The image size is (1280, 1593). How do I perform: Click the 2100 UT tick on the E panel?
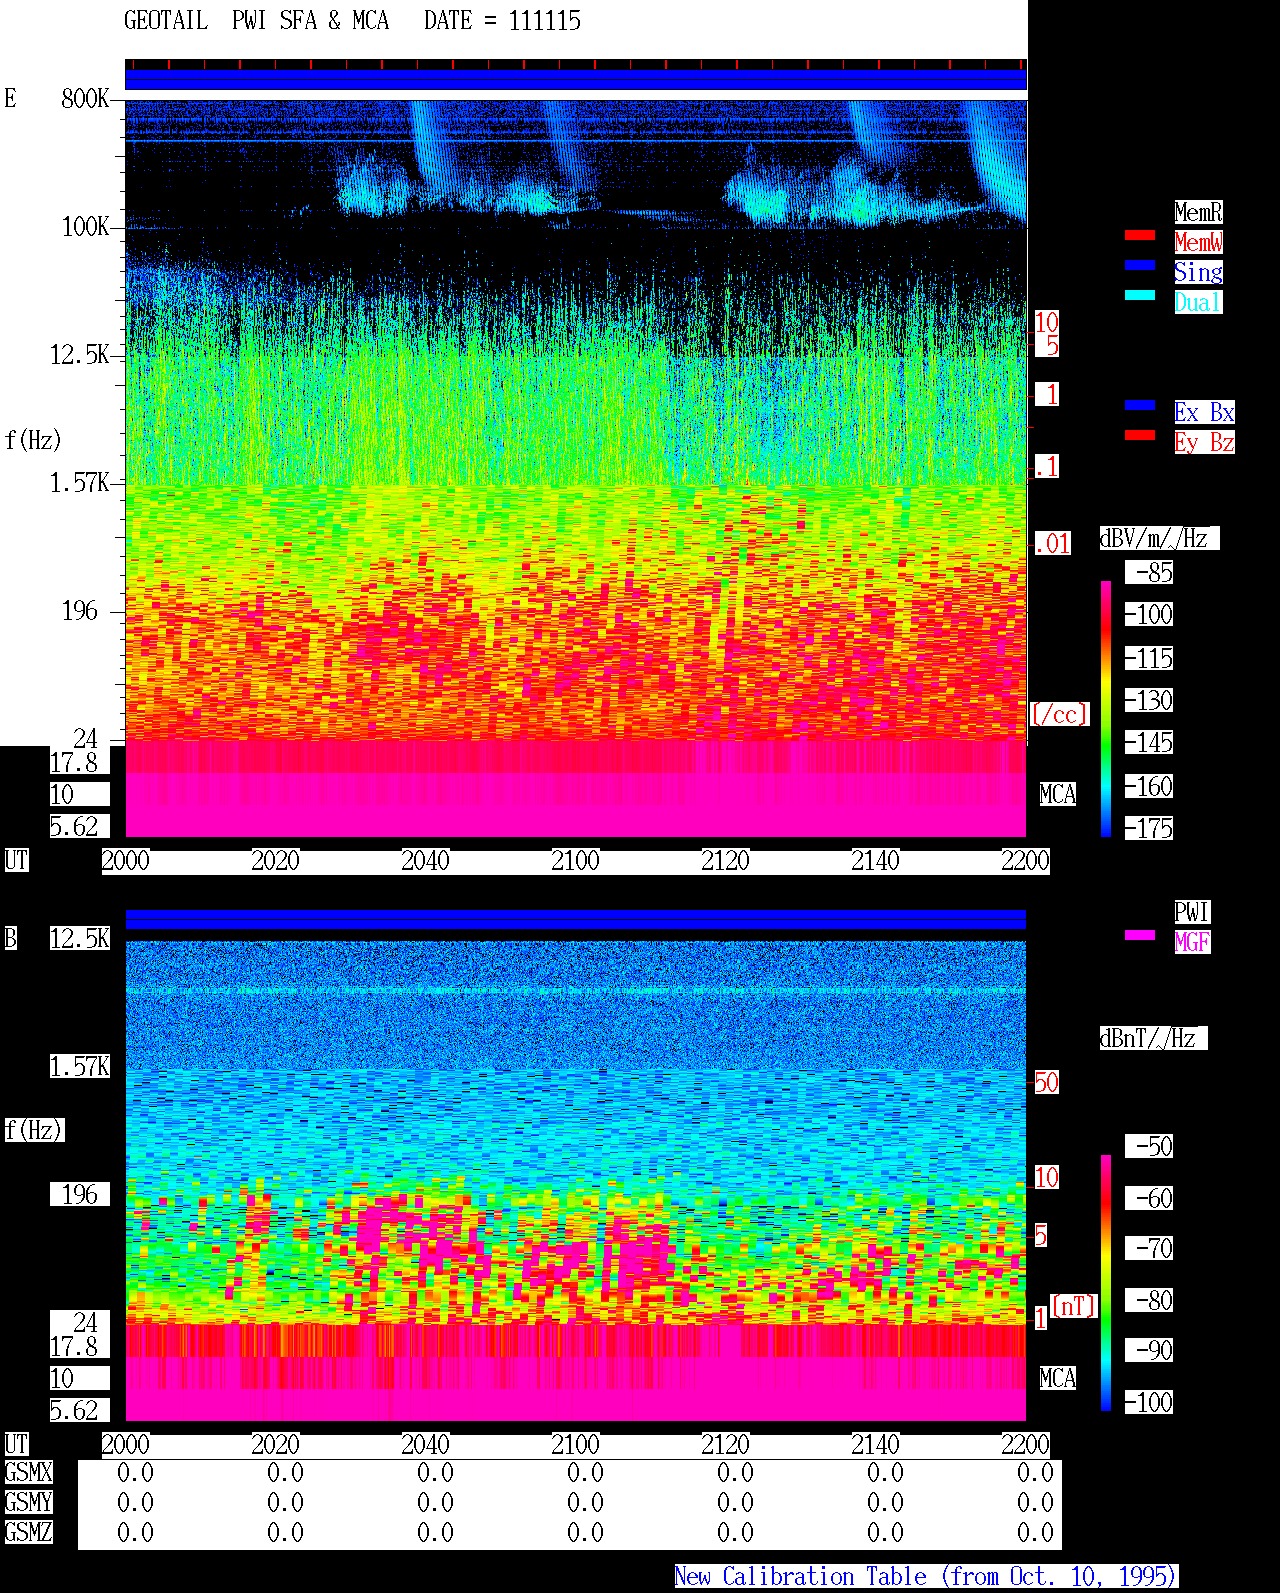(575, 861)
